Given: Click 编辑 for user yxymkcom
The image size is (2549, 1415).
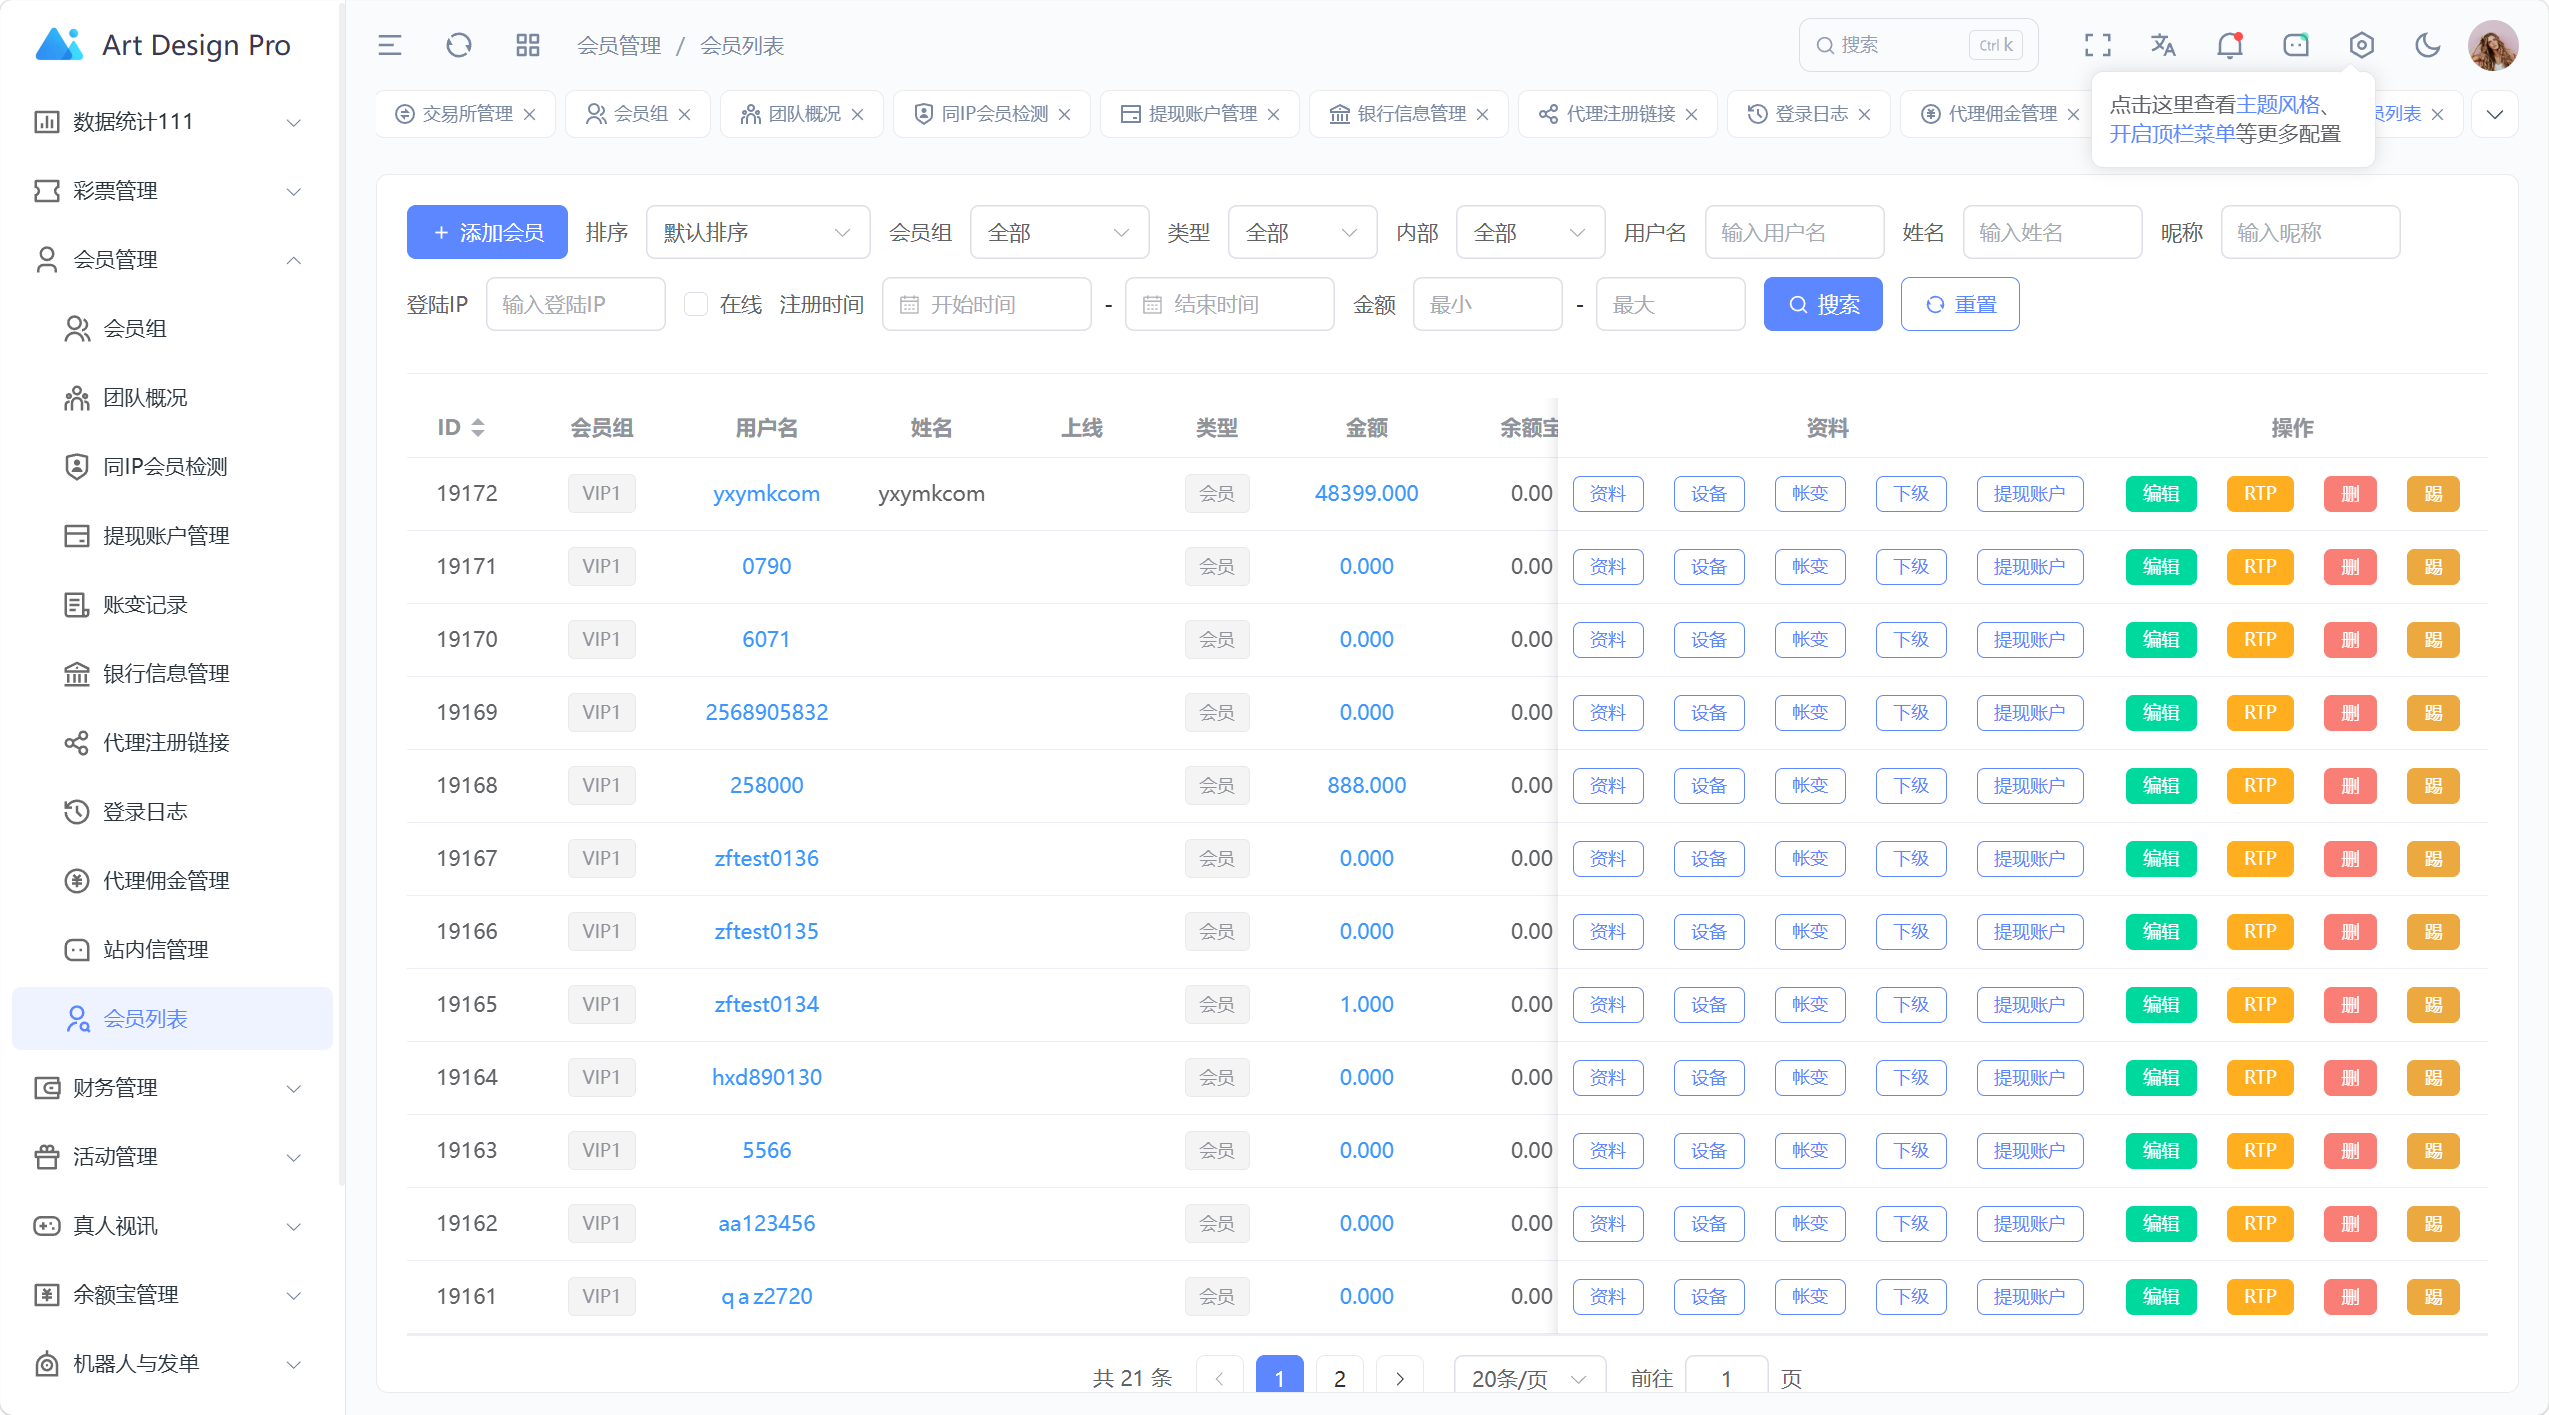Looking at the screenshot, I should click(2161, 494).
